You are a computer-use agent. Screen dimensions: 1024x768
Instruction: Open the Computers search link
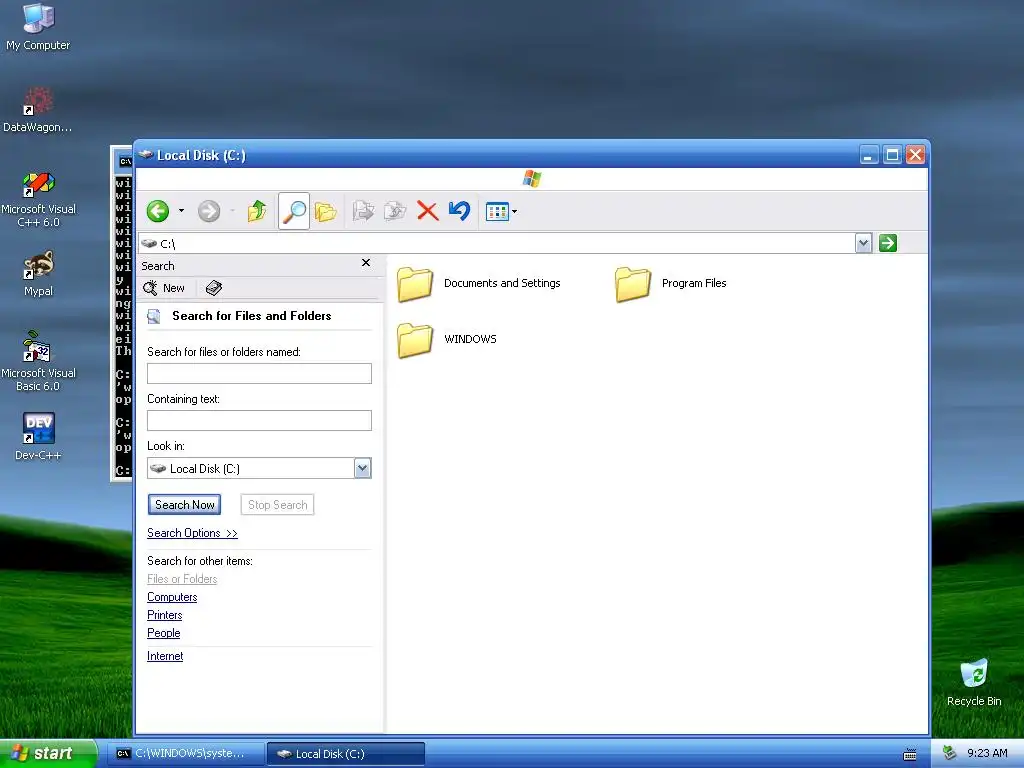pos(172,597)
